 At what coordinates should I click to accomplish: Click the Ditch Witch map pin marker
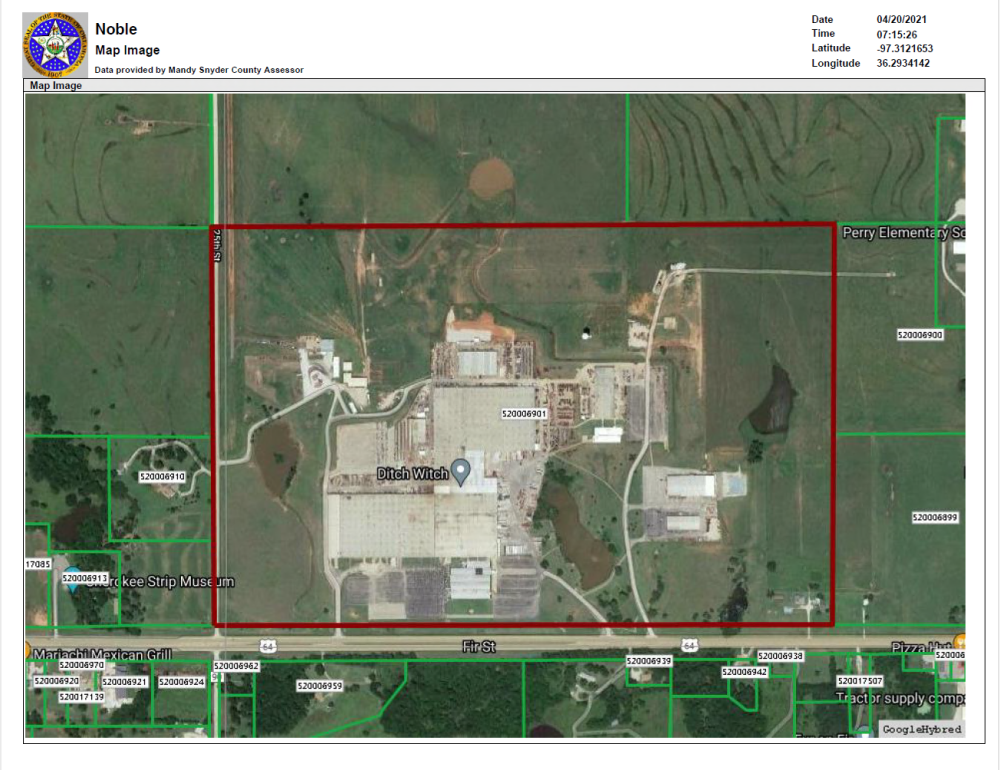[x=461, y=470]
